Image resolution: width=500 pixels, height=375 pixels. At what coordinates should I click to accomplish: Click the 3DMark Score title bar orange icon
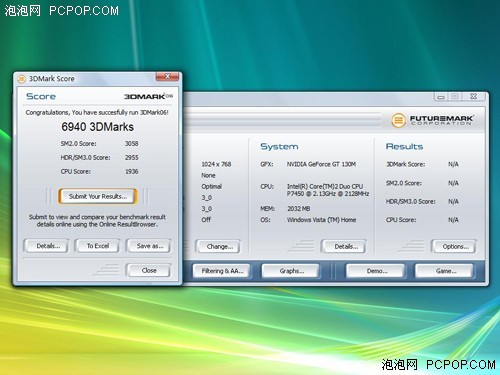pyautogui.click(x=21, y=79)
